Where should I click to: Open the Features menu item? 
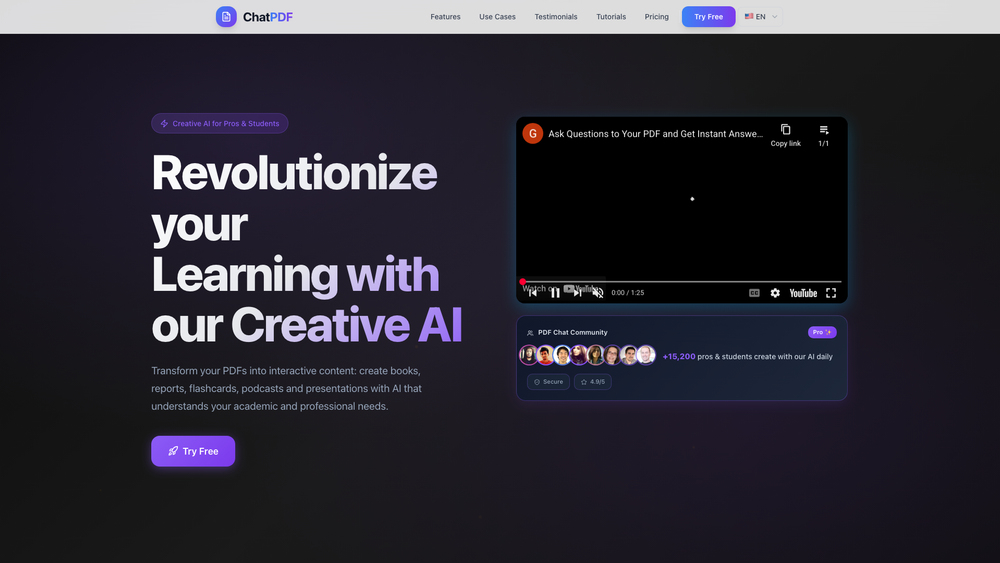point(445,17)
